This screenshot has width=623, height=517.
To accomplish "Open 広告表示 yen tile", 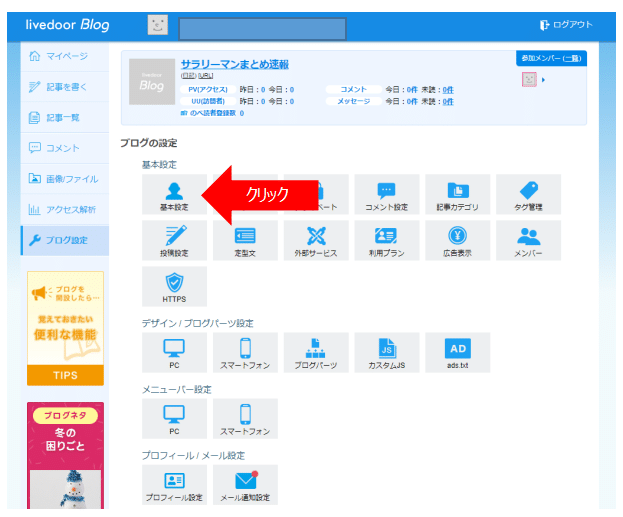I will click(457, 240).
